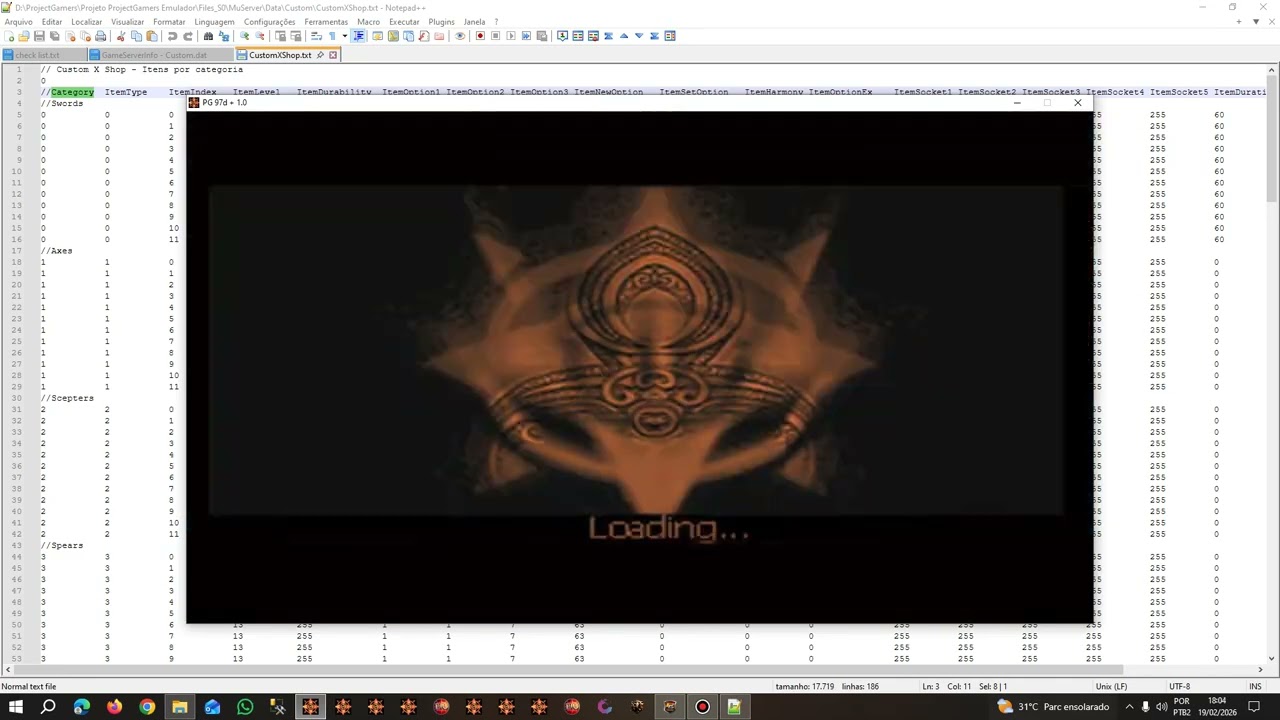Viewport: 1280px width, 720px height.
Task: Open Firefox from the taskbar
Action: (x=114, y=707)
